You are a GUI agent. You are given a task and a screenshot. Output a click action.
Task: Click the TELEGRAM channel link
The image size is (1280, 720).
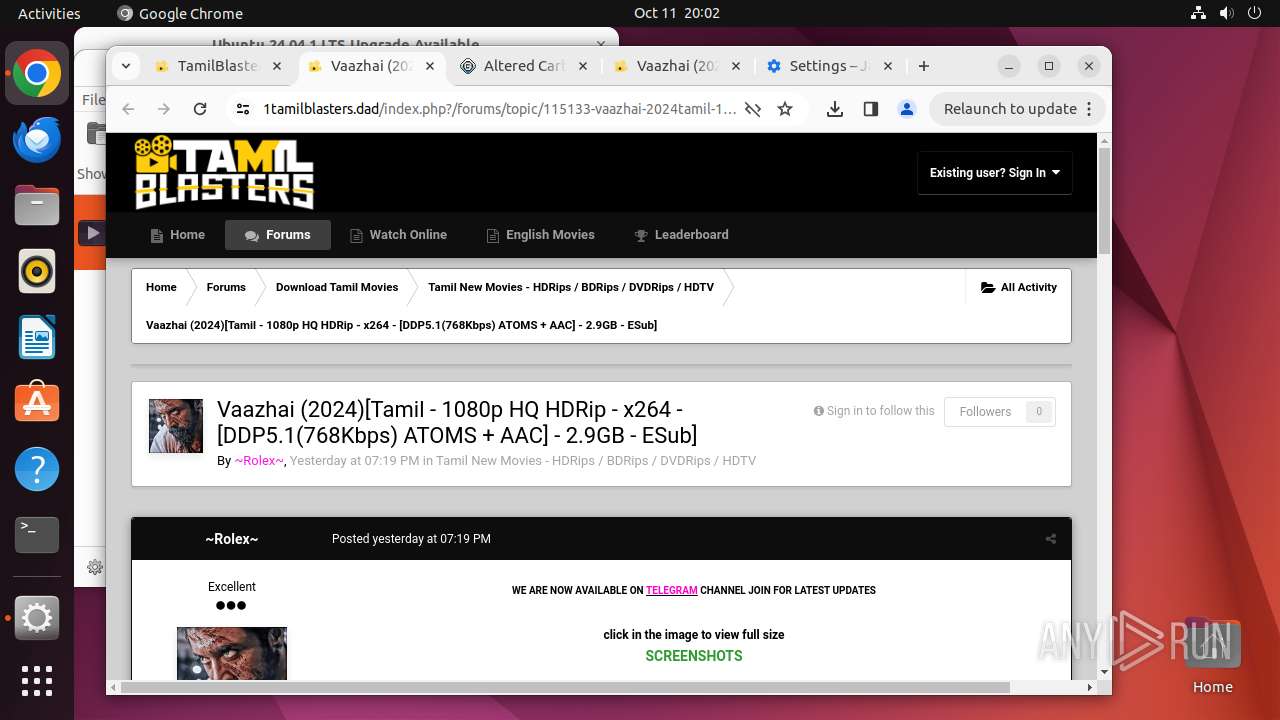[671, 590]
